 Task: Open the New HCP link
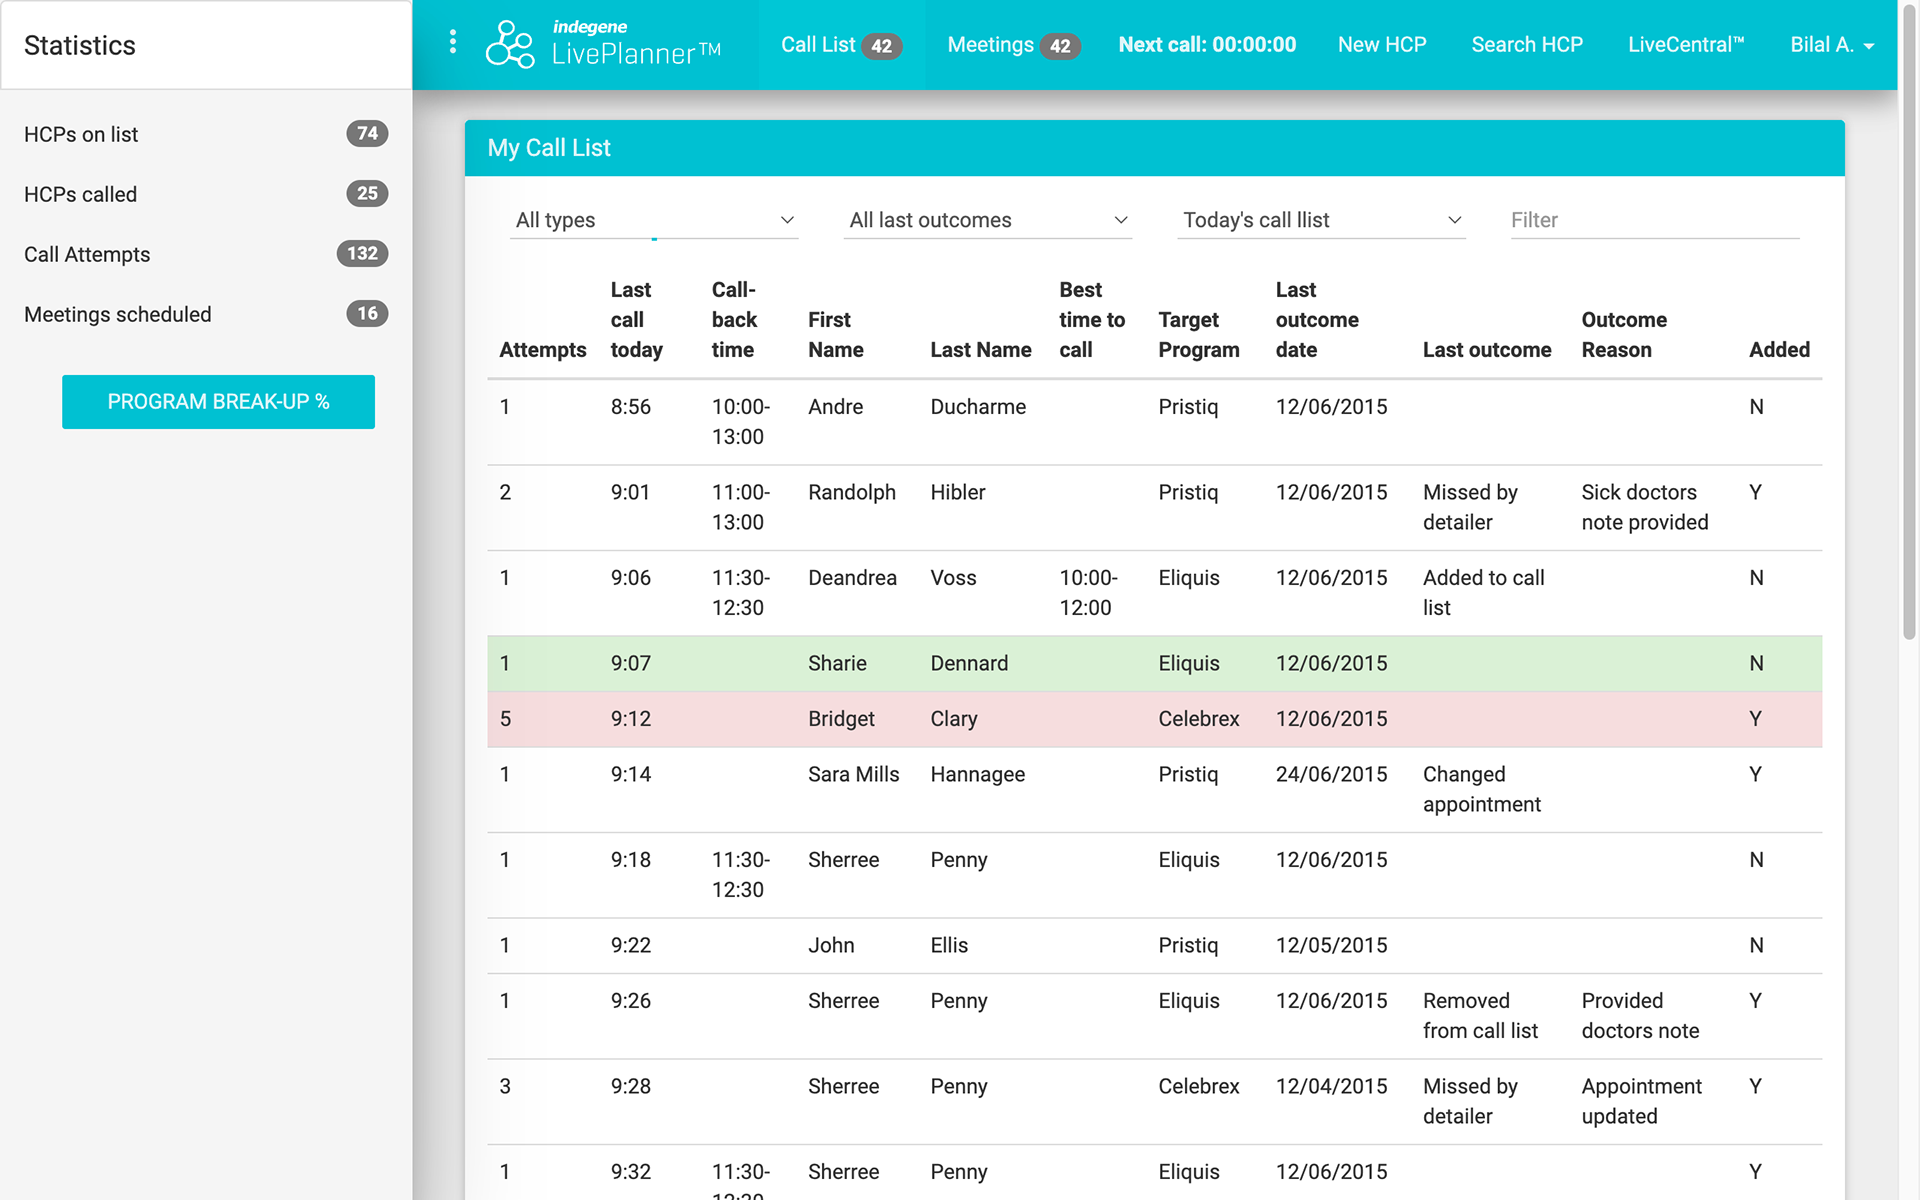point(1382,45)
